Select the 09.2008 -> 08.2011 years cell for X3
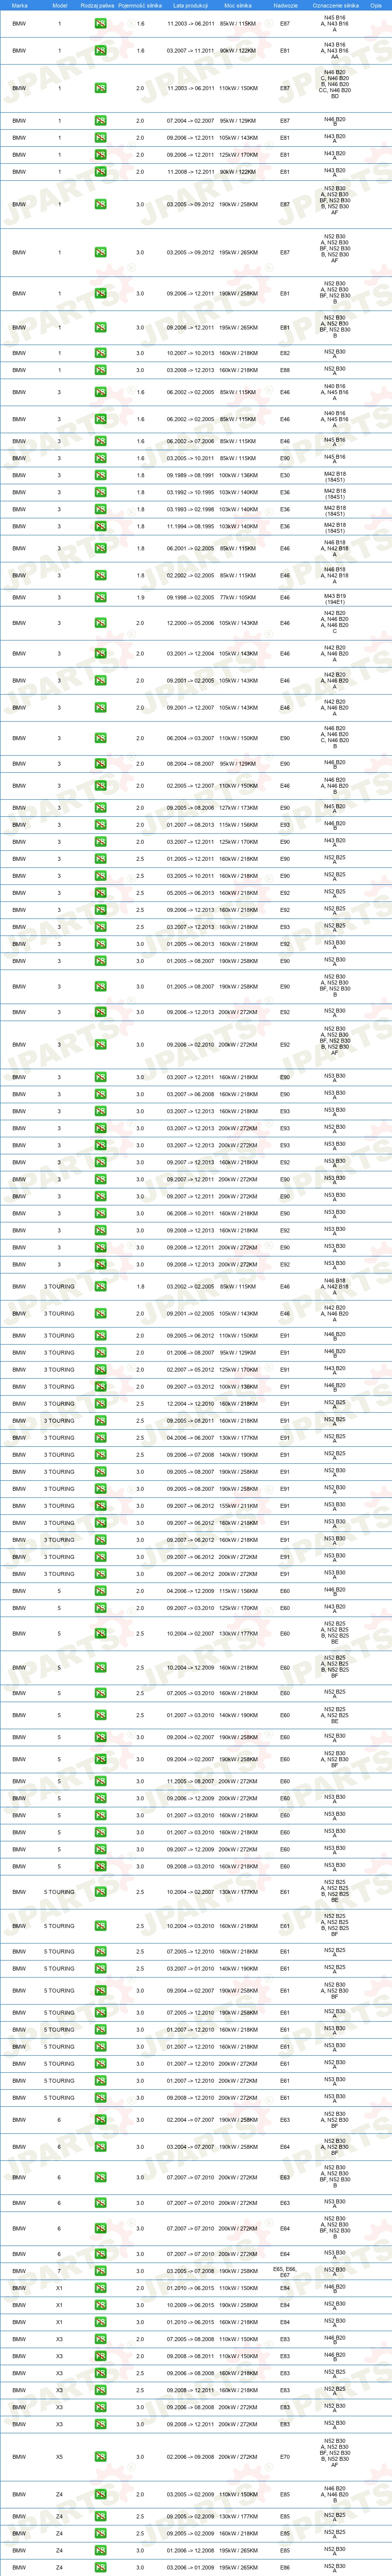 click(x=191, y=2356)
